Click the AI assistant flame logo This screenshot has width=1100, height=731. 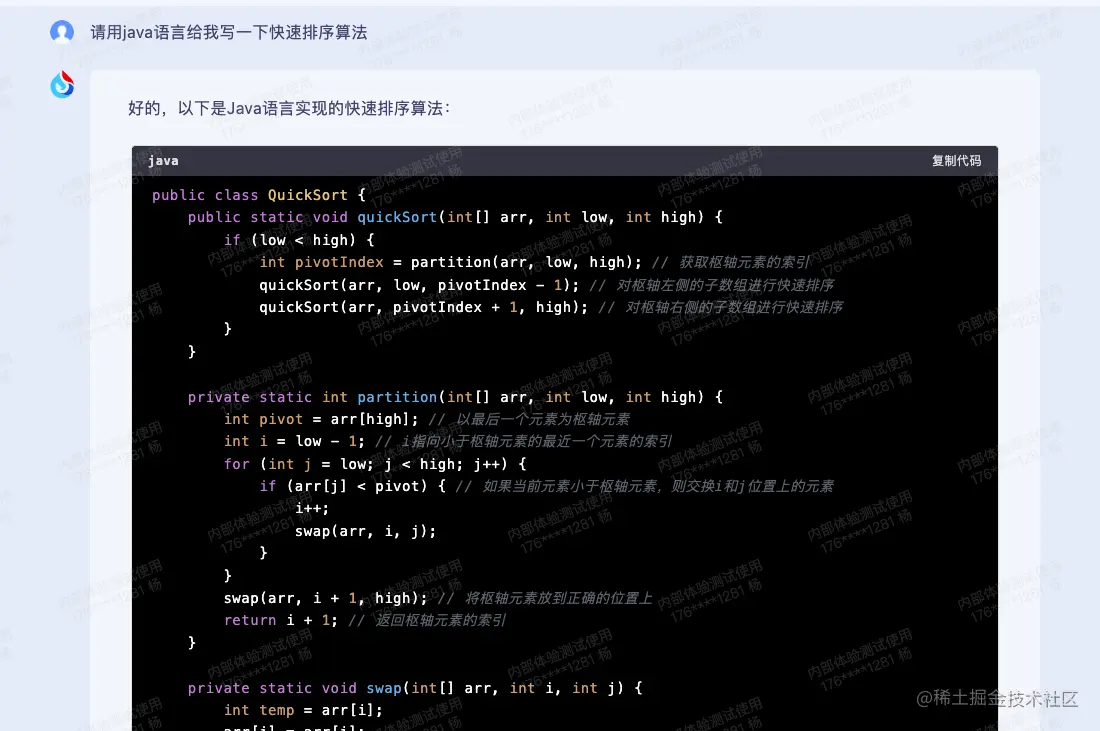pyautogui.click(x=62, y=84)
